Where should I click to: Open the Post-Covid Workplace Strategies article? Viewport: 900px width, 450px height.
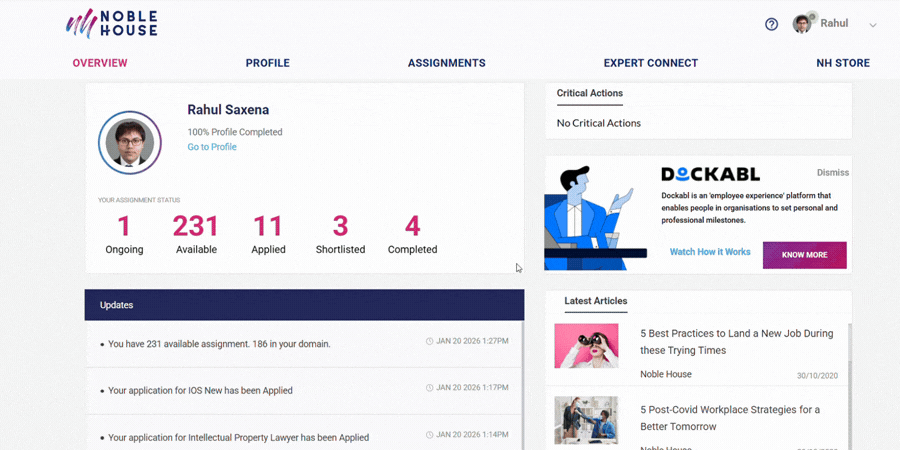730,418
